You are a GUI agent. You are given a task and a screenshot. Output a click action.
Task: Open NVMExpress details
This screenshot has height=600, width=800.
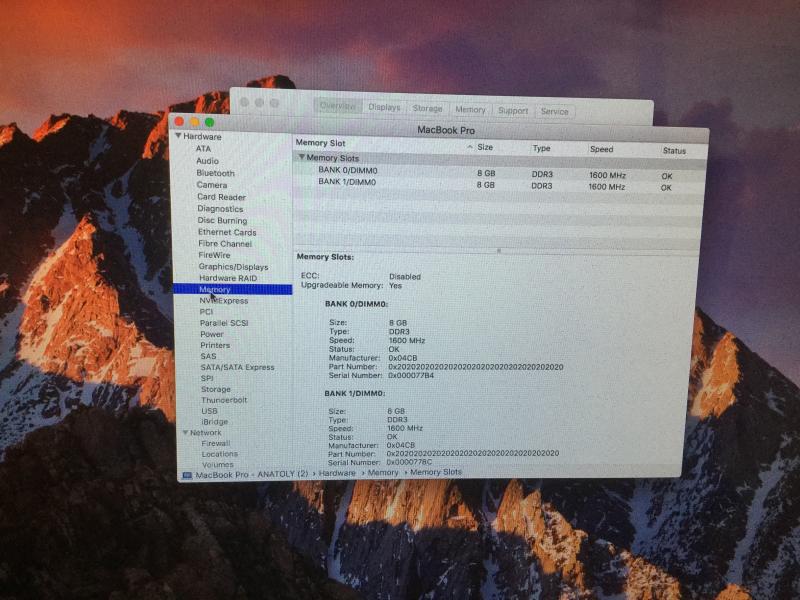tap(223, 301)
